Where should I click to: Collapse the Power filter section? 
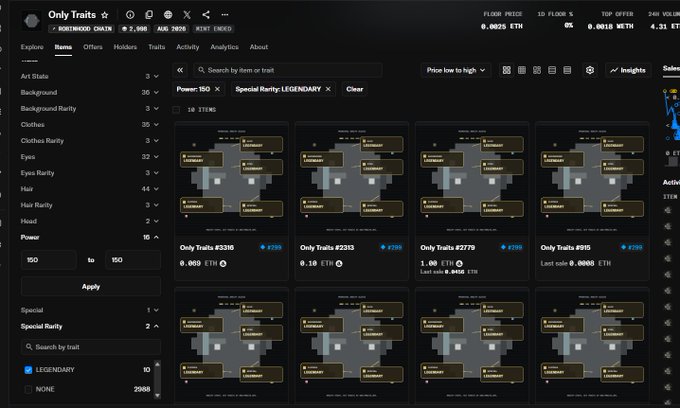click(89, 237)
